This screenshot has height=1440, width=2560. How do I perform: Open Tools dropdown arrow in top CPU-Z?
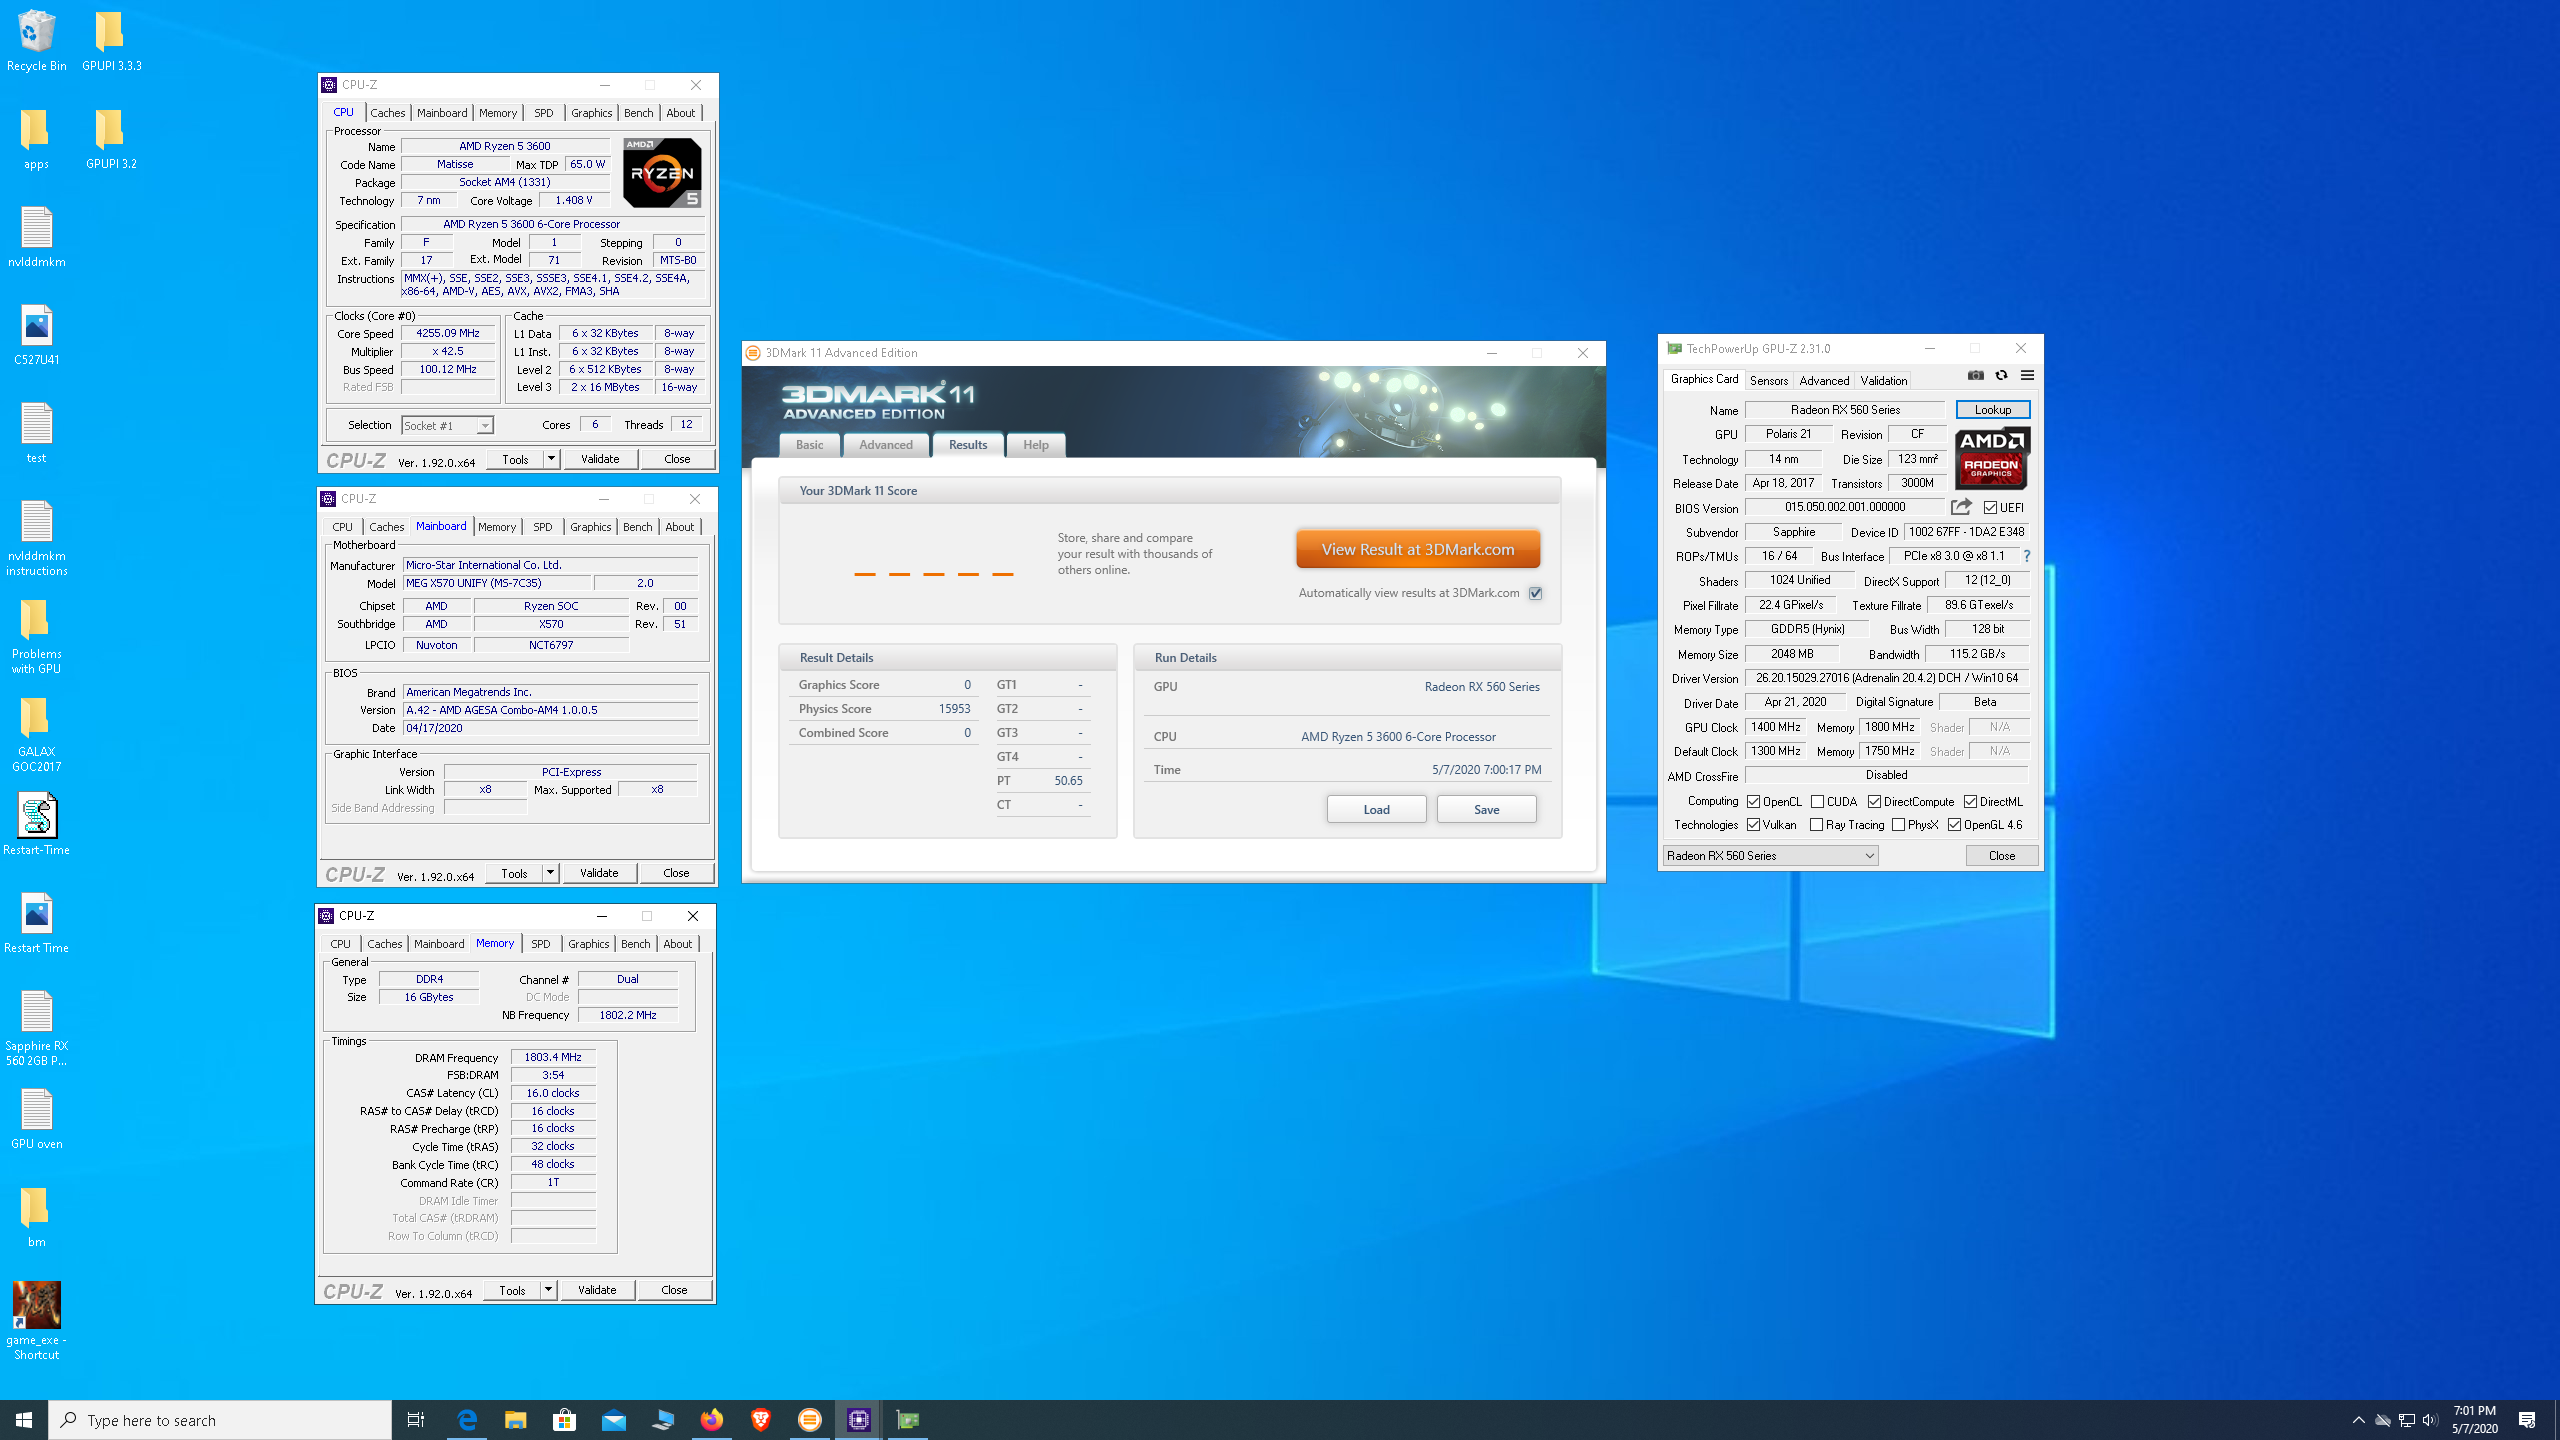(x=551, y=459)
